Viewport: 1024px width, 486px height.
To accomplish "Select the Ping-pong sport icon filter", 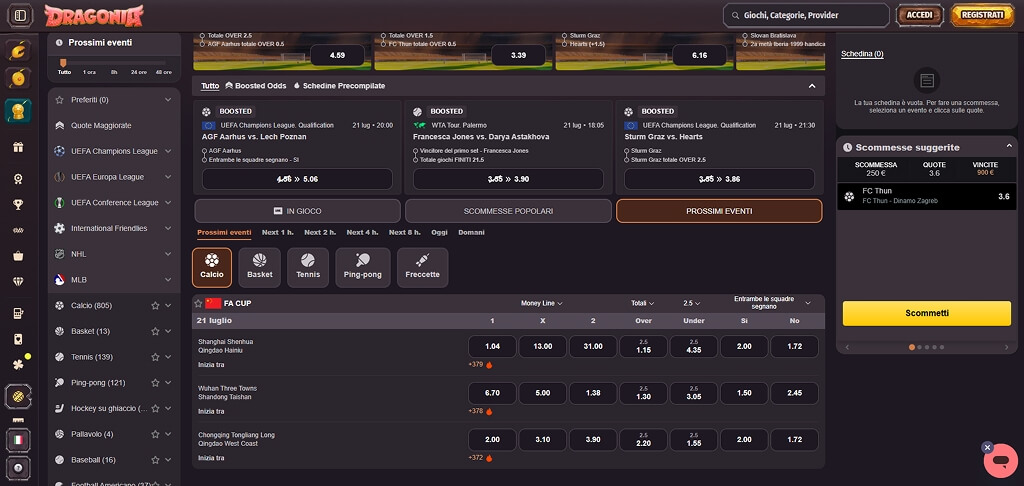I will pyautogui.click(x=362, y=267).
